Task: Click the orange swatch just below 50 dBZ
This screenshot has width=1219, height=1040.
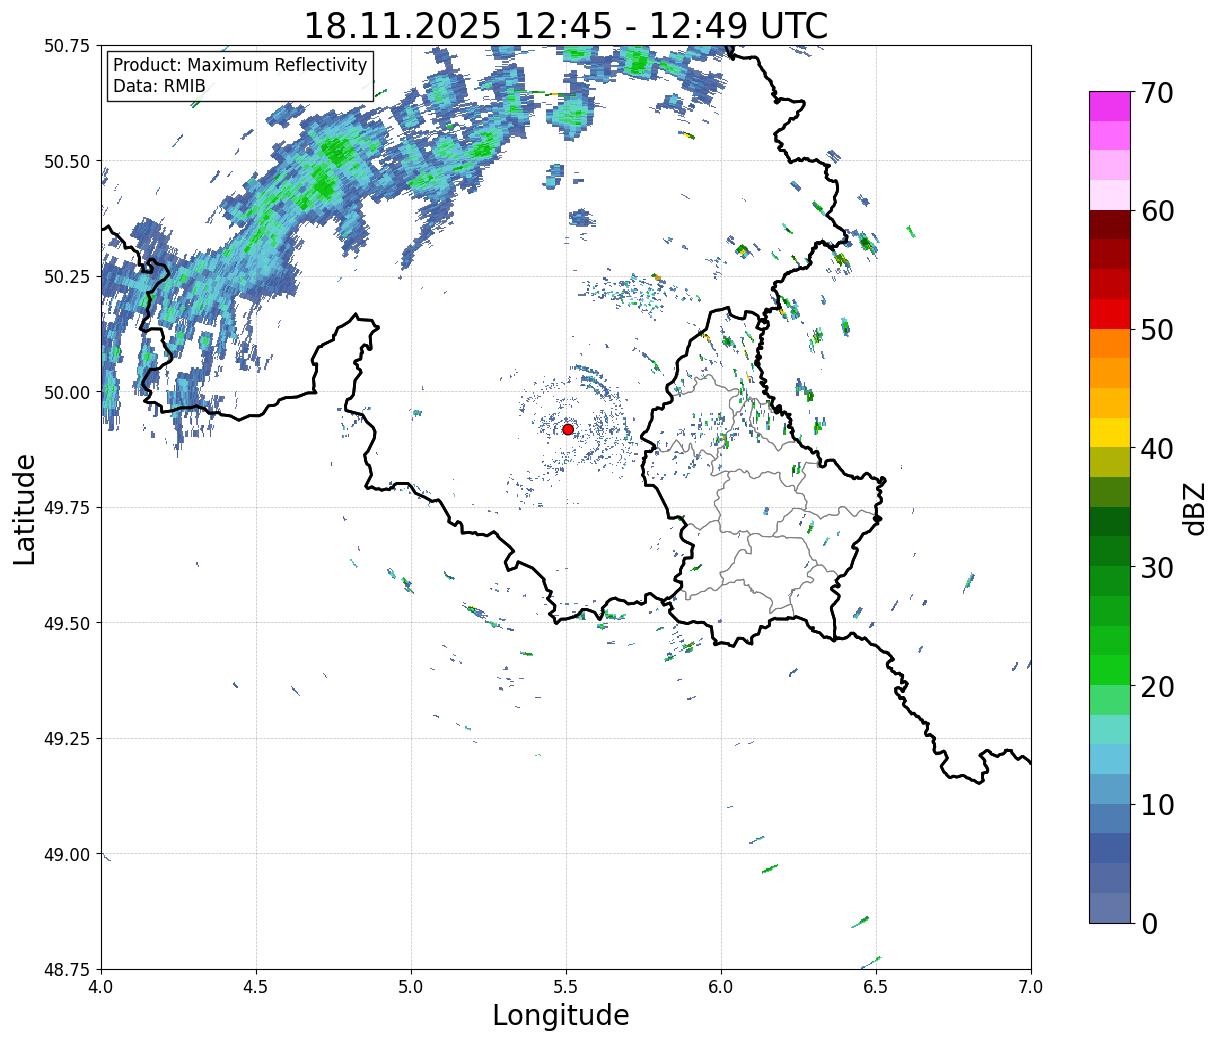Action: (x=1110, y=343)
